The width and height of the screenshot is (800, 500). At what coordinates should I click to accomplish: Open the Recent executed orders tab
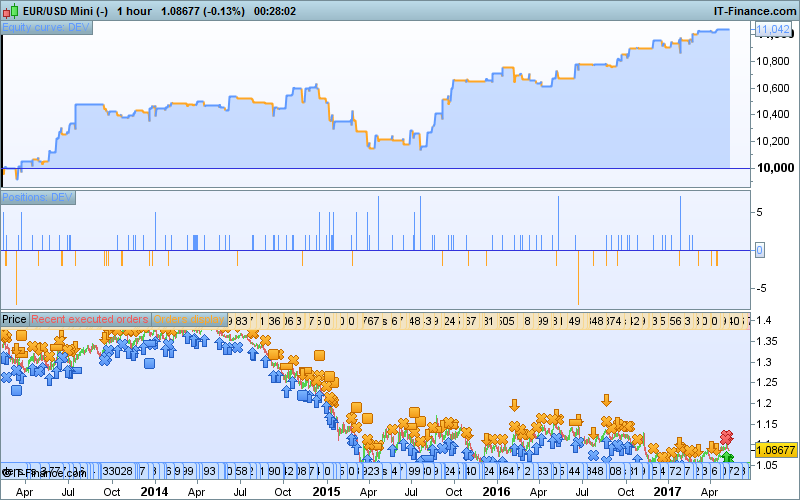coord(90,319)
